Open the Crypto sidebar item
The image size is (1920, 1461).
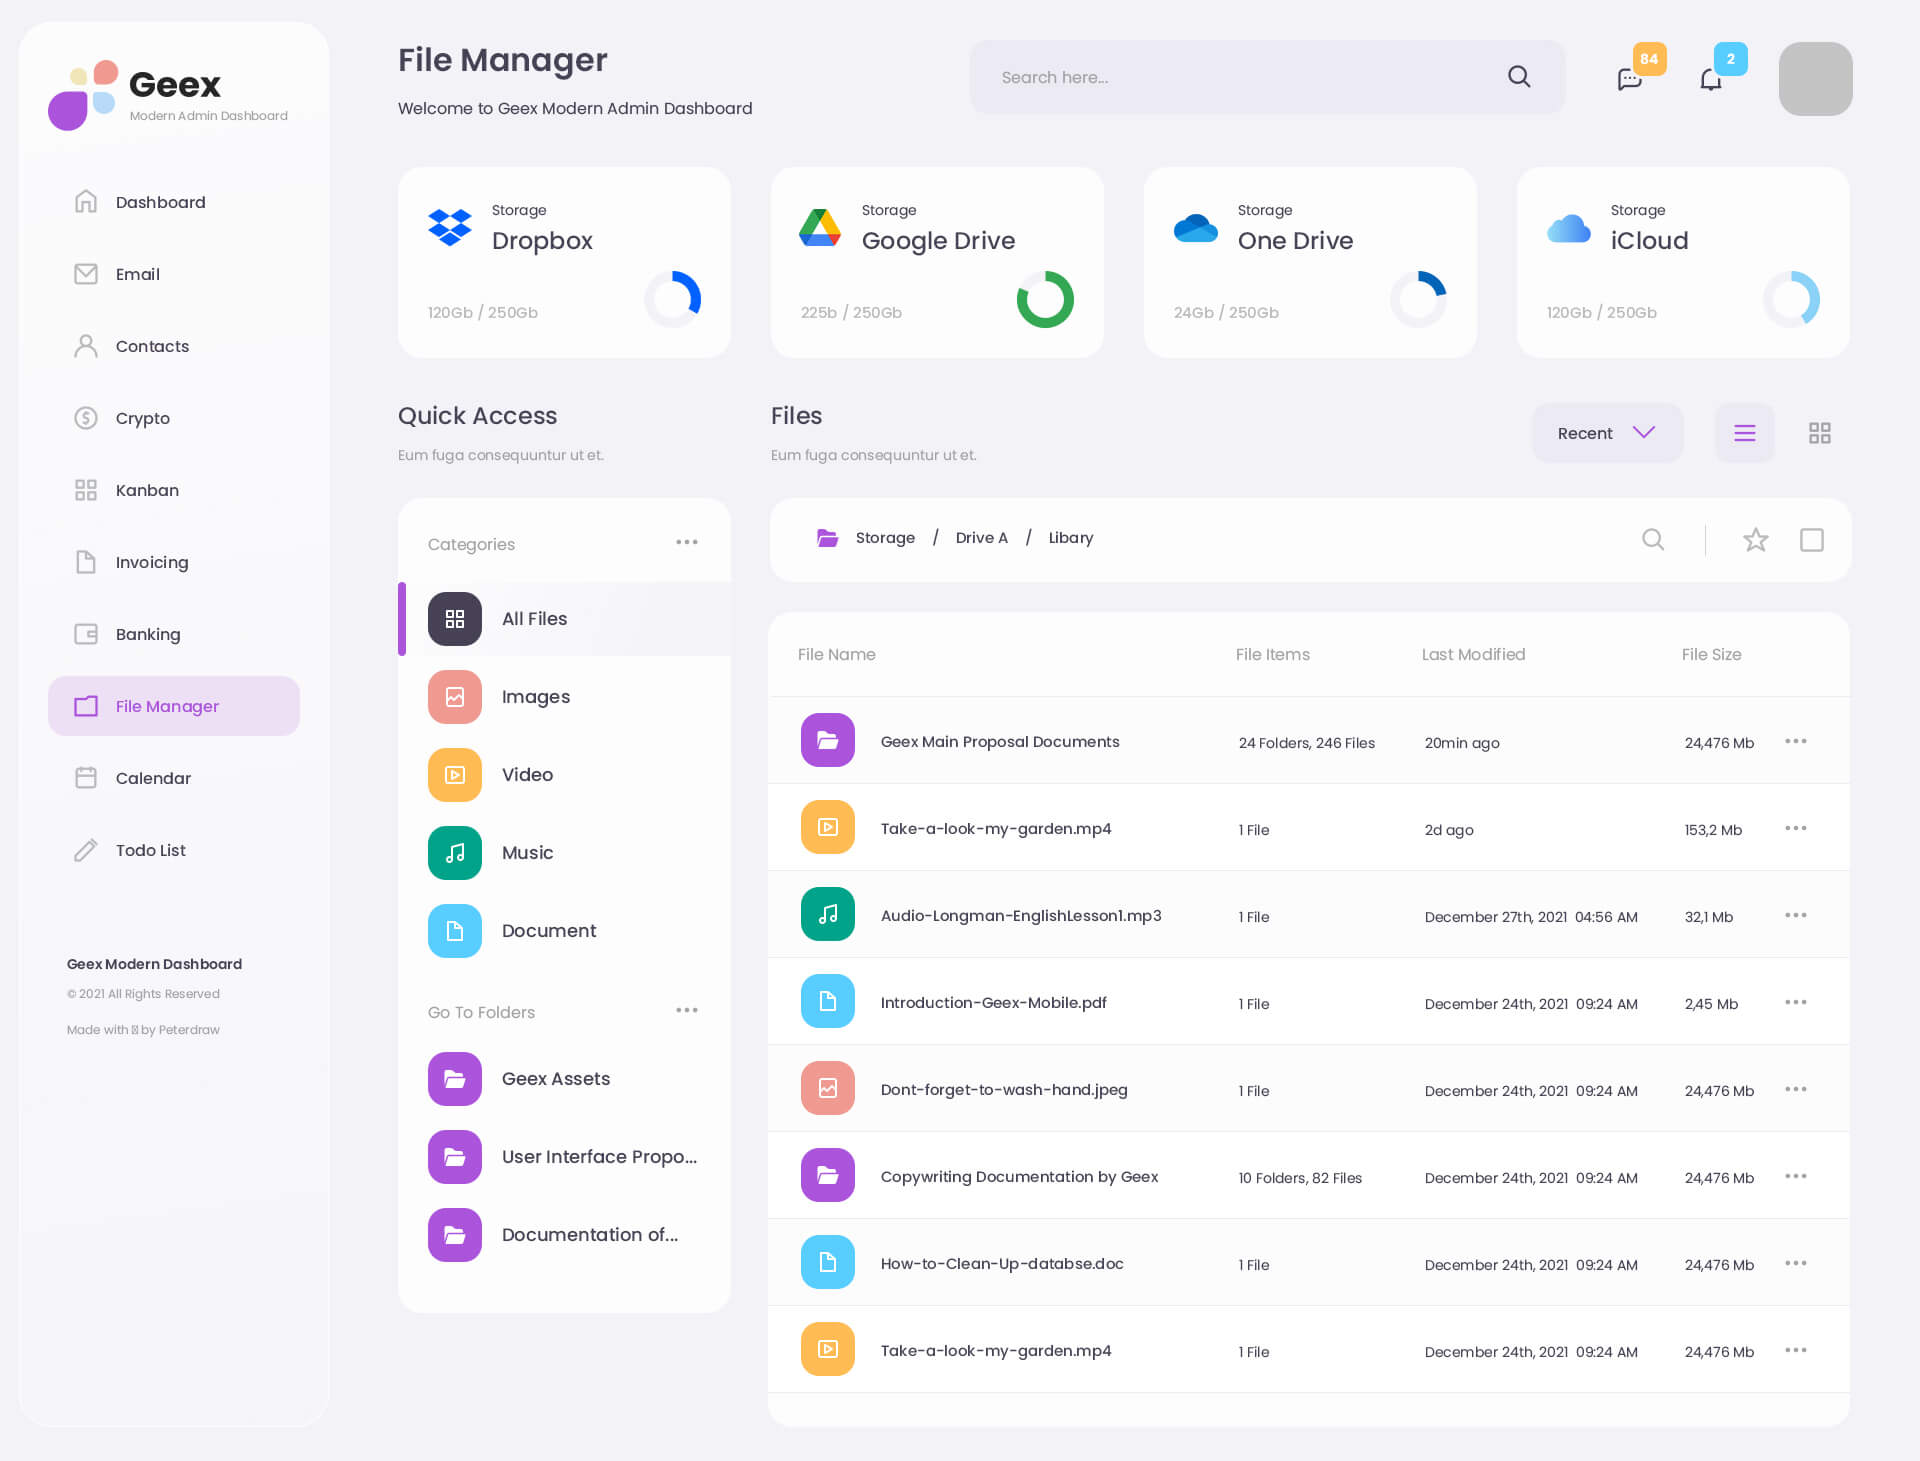142,418
